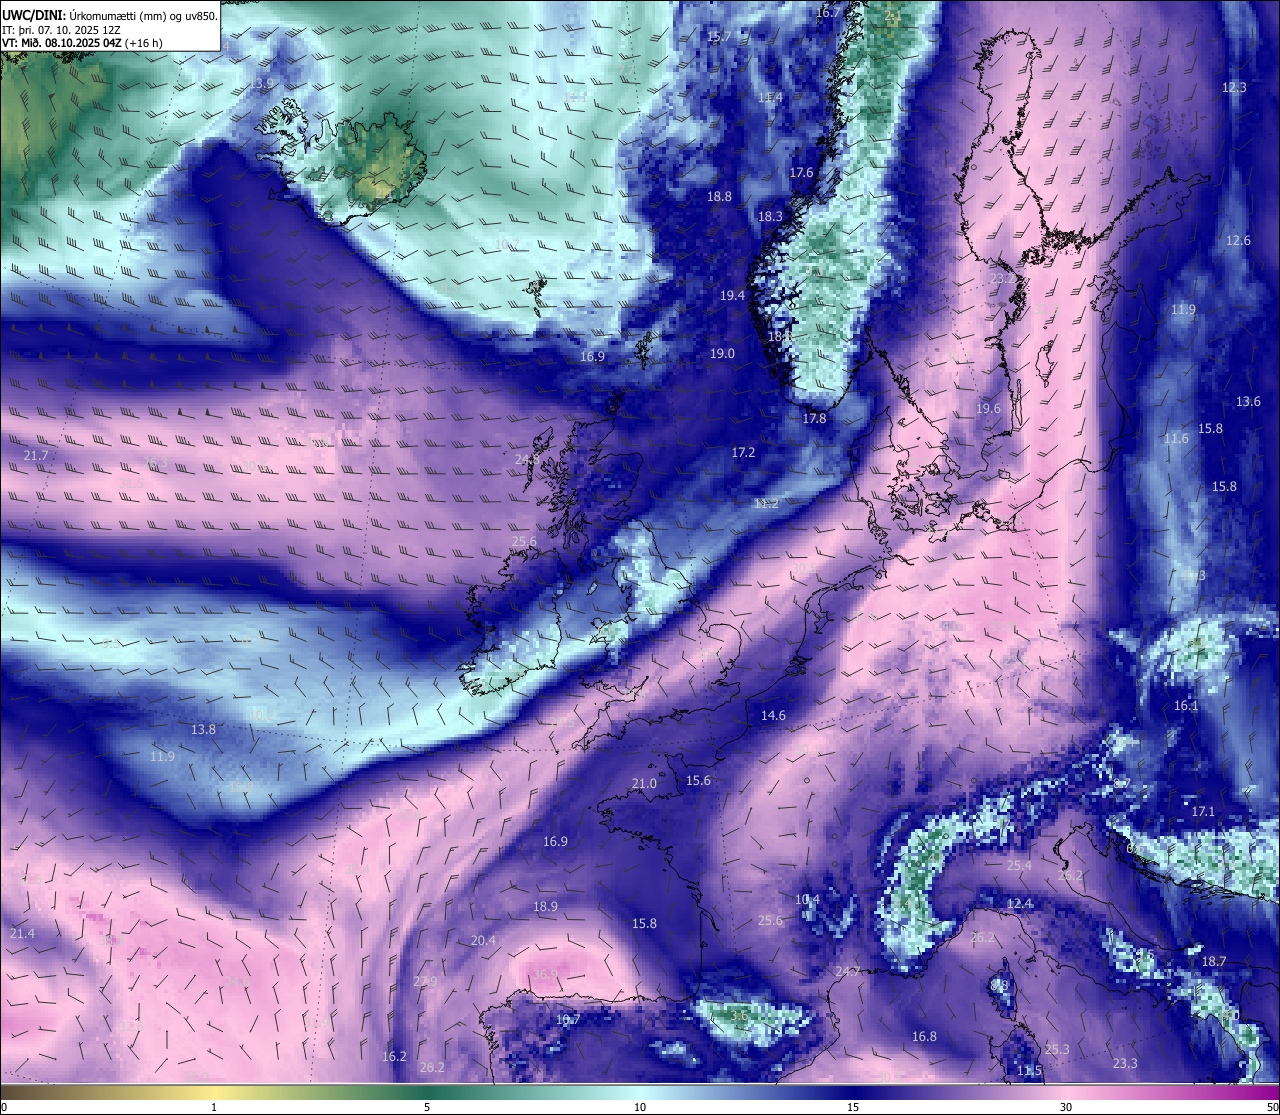1280x1115 pixels.
Task: Click the colorbar tick label 30
Action: [x=1066, y=1107]
